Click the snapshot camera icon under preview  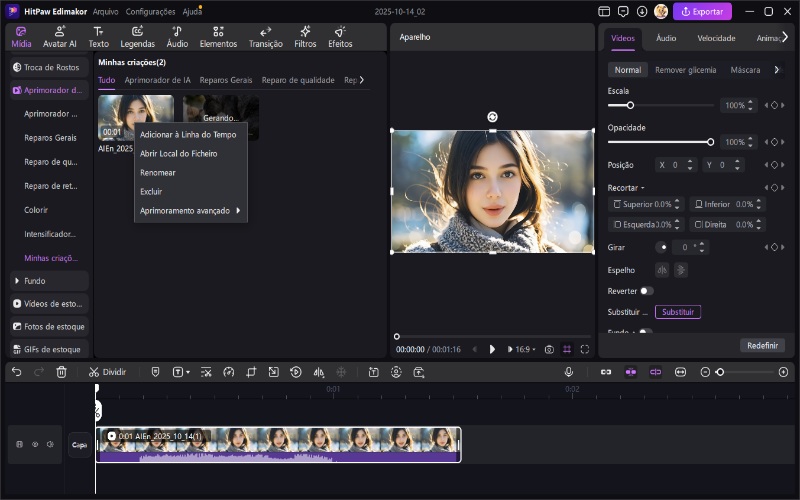coord(549,349)
